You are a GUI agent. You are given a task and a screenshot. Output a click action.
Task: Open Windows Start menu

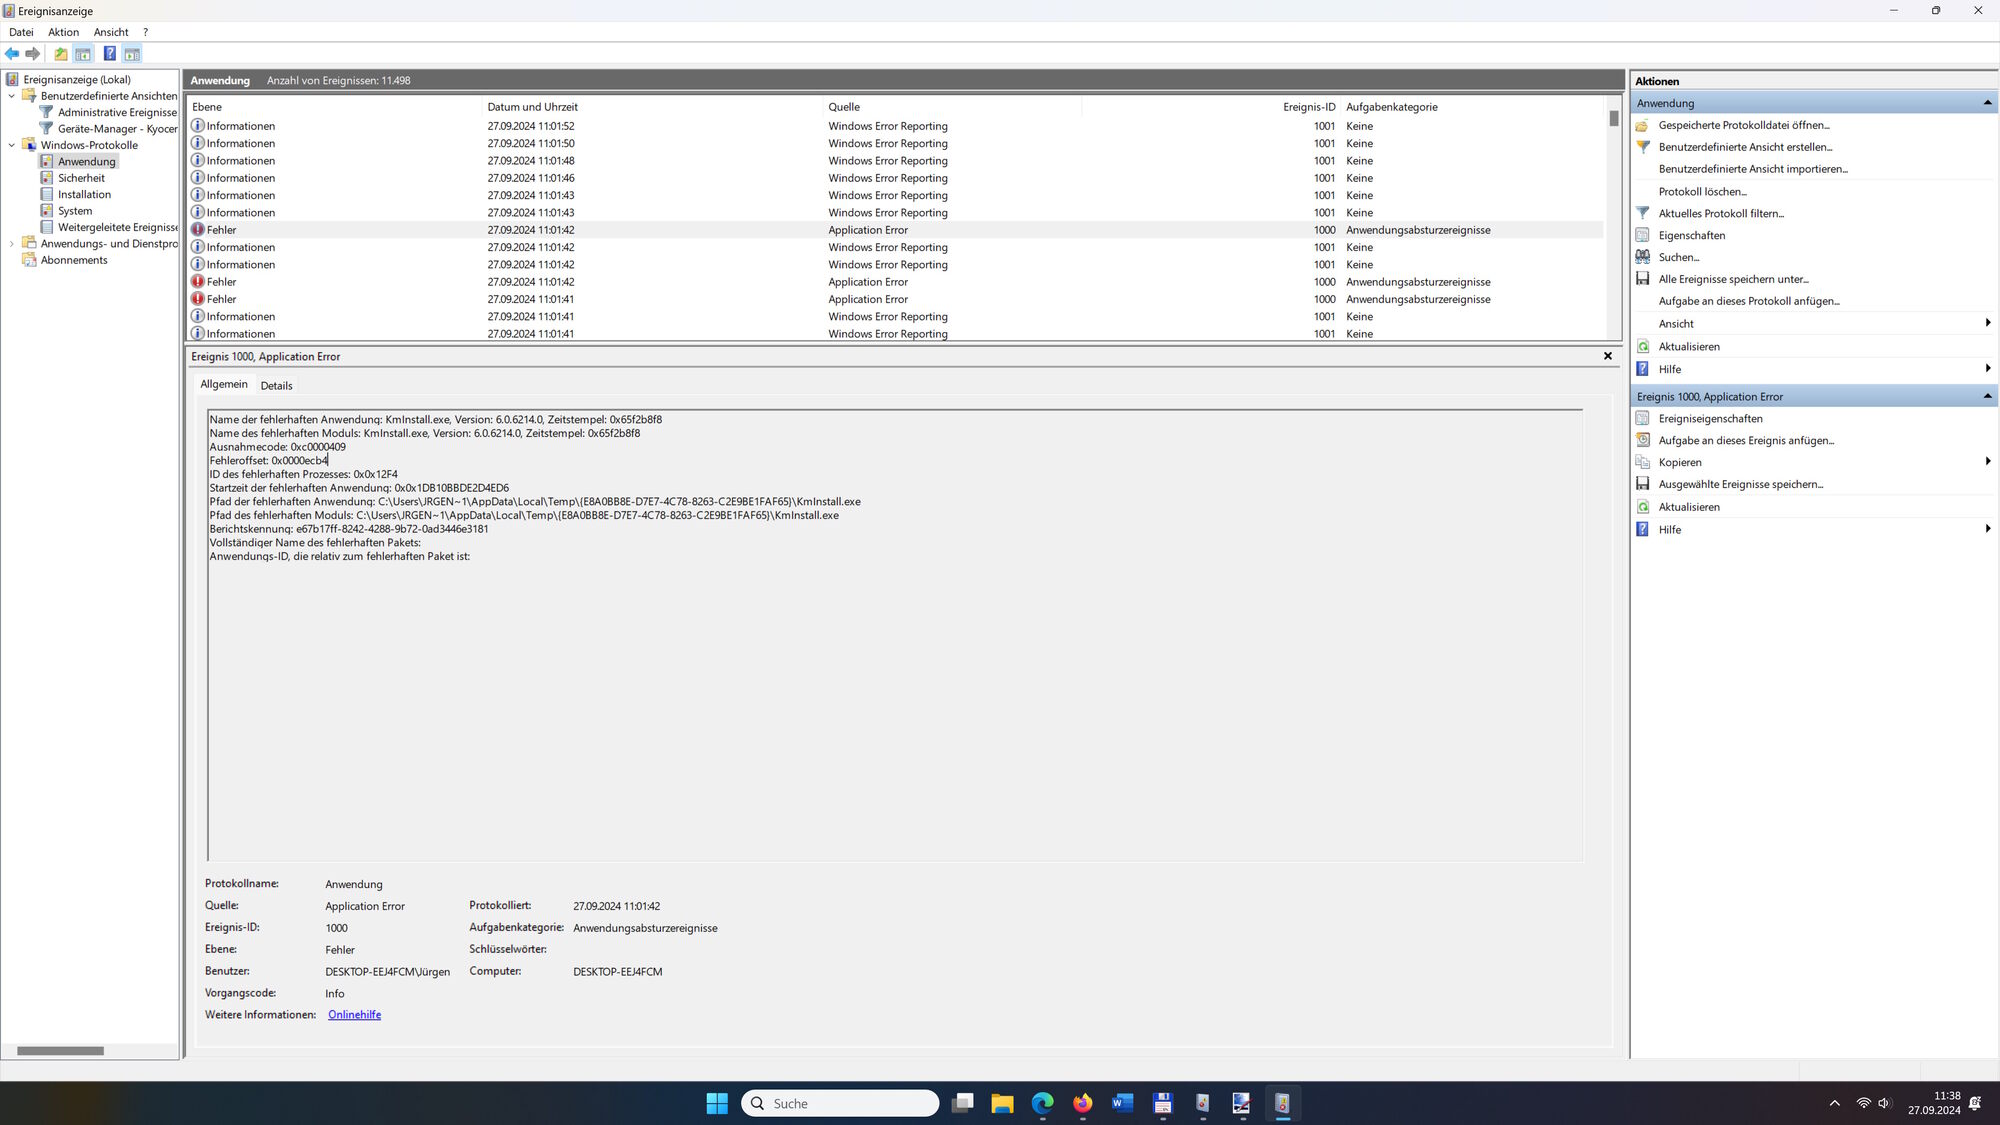(717, 1103)
